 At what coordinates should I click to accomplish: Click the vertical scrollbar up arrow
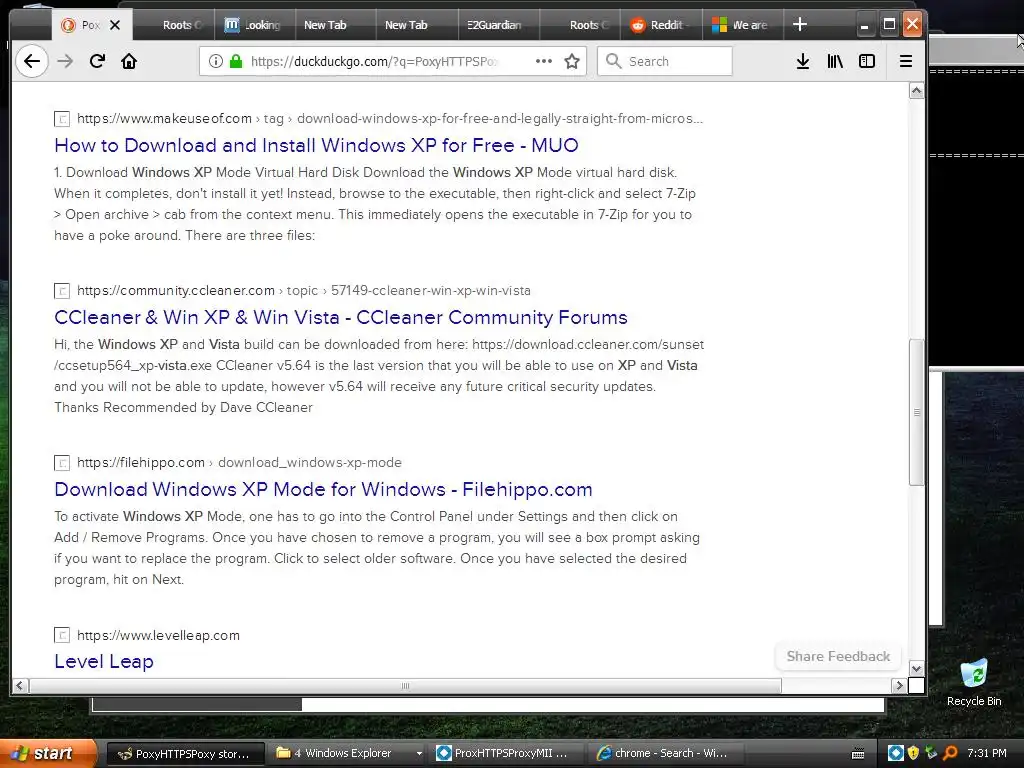[x=916, y=91]
